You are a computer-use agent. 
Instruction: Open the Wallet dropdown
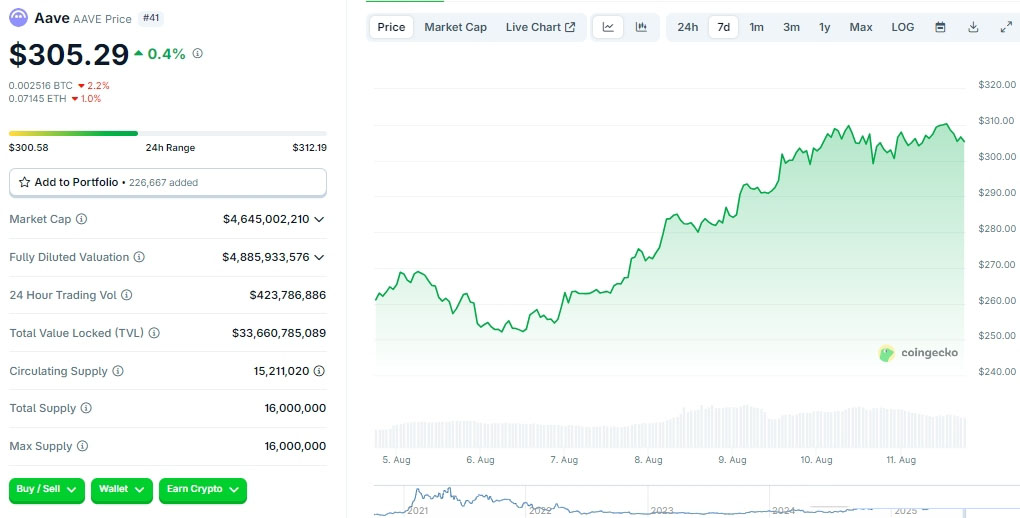(121, 490)
